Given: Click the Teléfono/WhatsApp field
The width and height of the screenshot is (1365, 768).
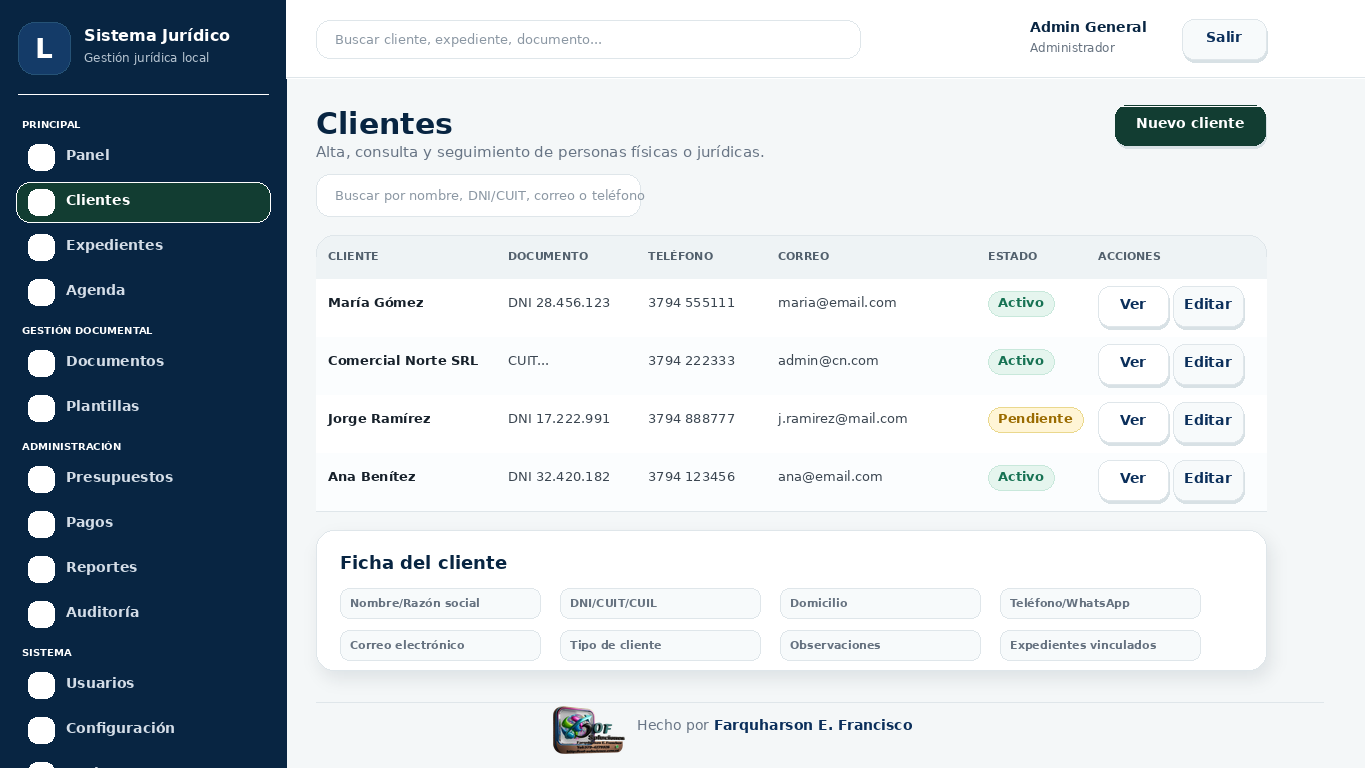Looking at the screenshot, I should point(1100,603).
